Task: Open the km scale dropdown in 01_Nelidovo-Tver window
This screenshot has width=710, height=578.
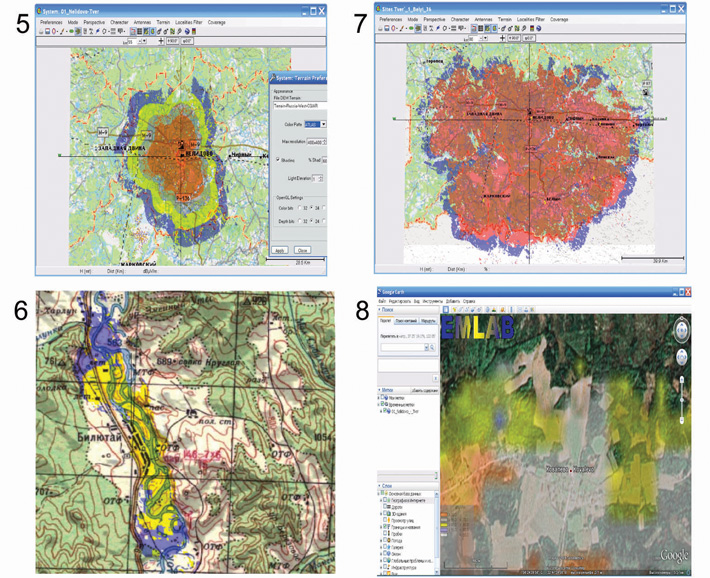Action: [x=144, y=41]
